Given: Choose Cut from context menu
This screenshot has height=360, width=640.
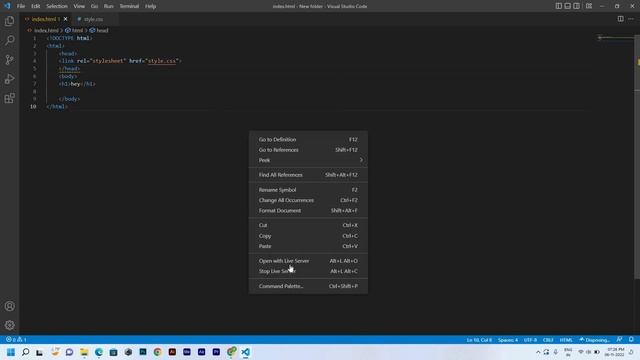Looking at the screenshot, I should tap(308, 225).
